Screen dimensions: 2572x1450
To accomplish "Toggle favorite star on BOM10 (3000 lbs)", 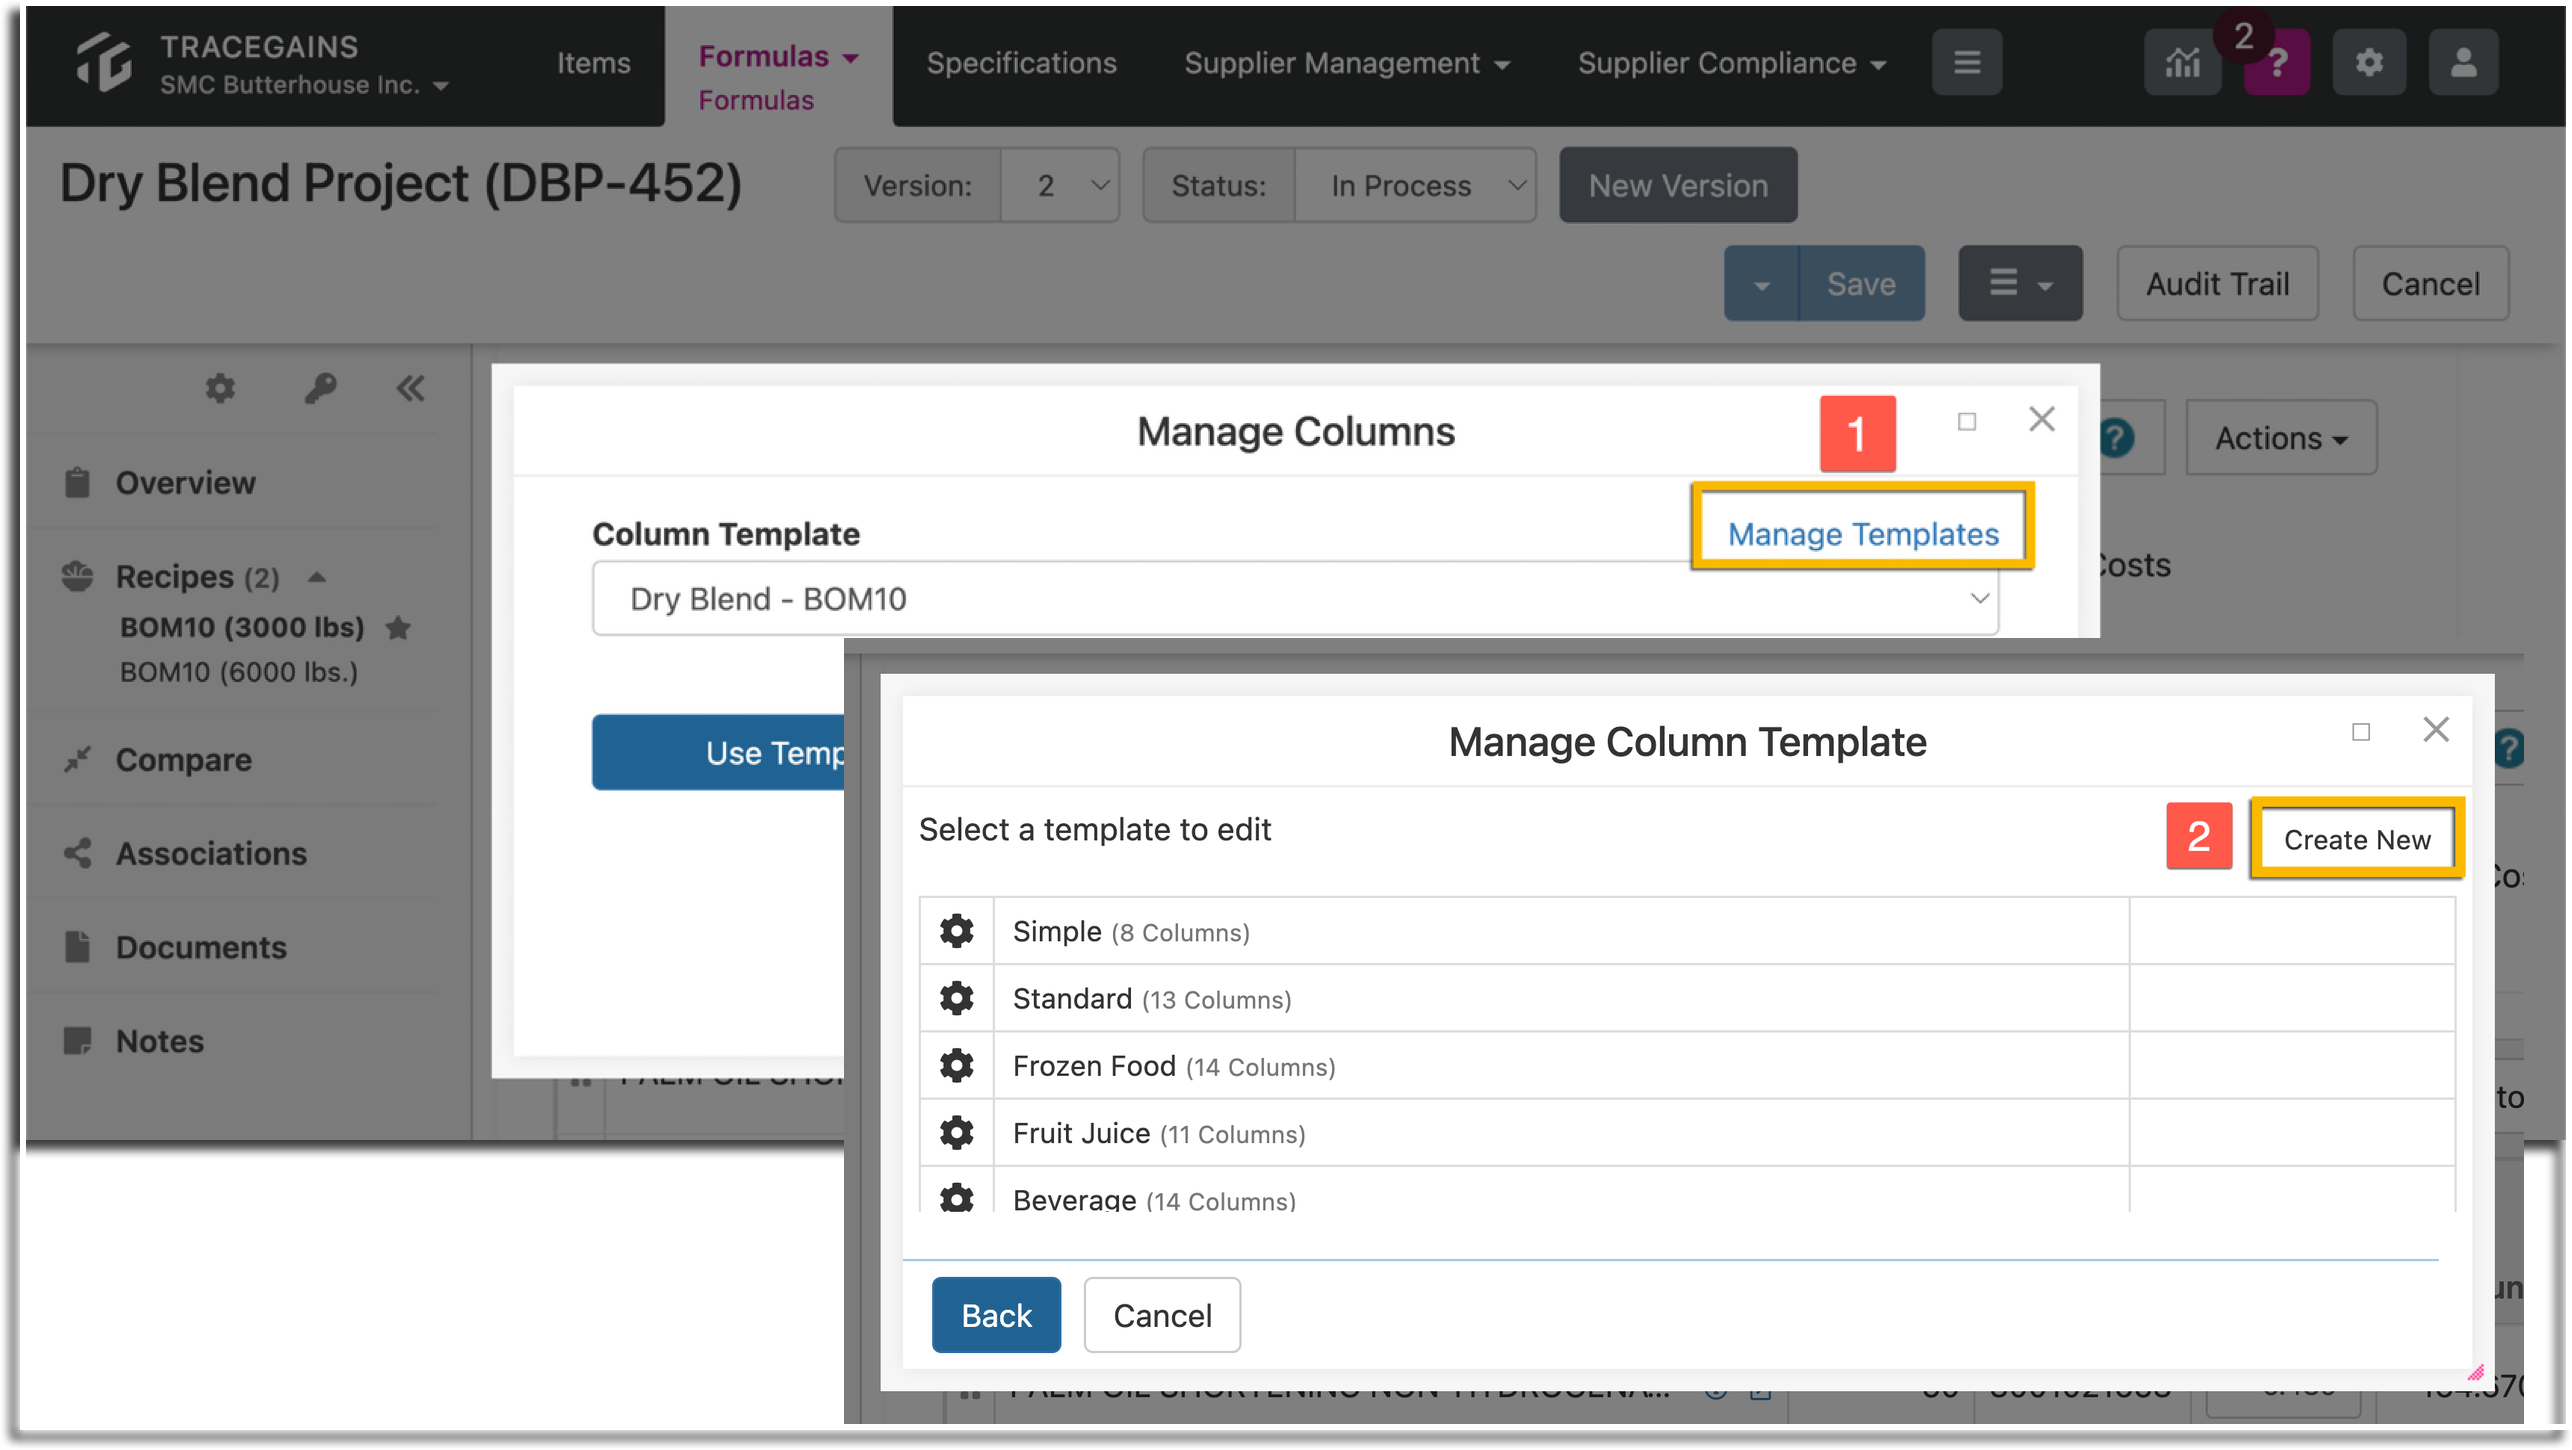I will pos(398,627).
